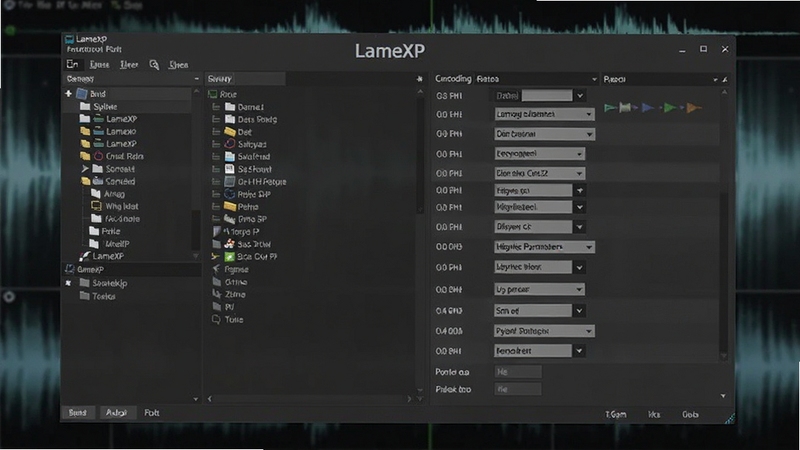Expand the Bmd node using its plus sign
The width and height of the screenshot is (800, 450).
(x=68, y=93)
